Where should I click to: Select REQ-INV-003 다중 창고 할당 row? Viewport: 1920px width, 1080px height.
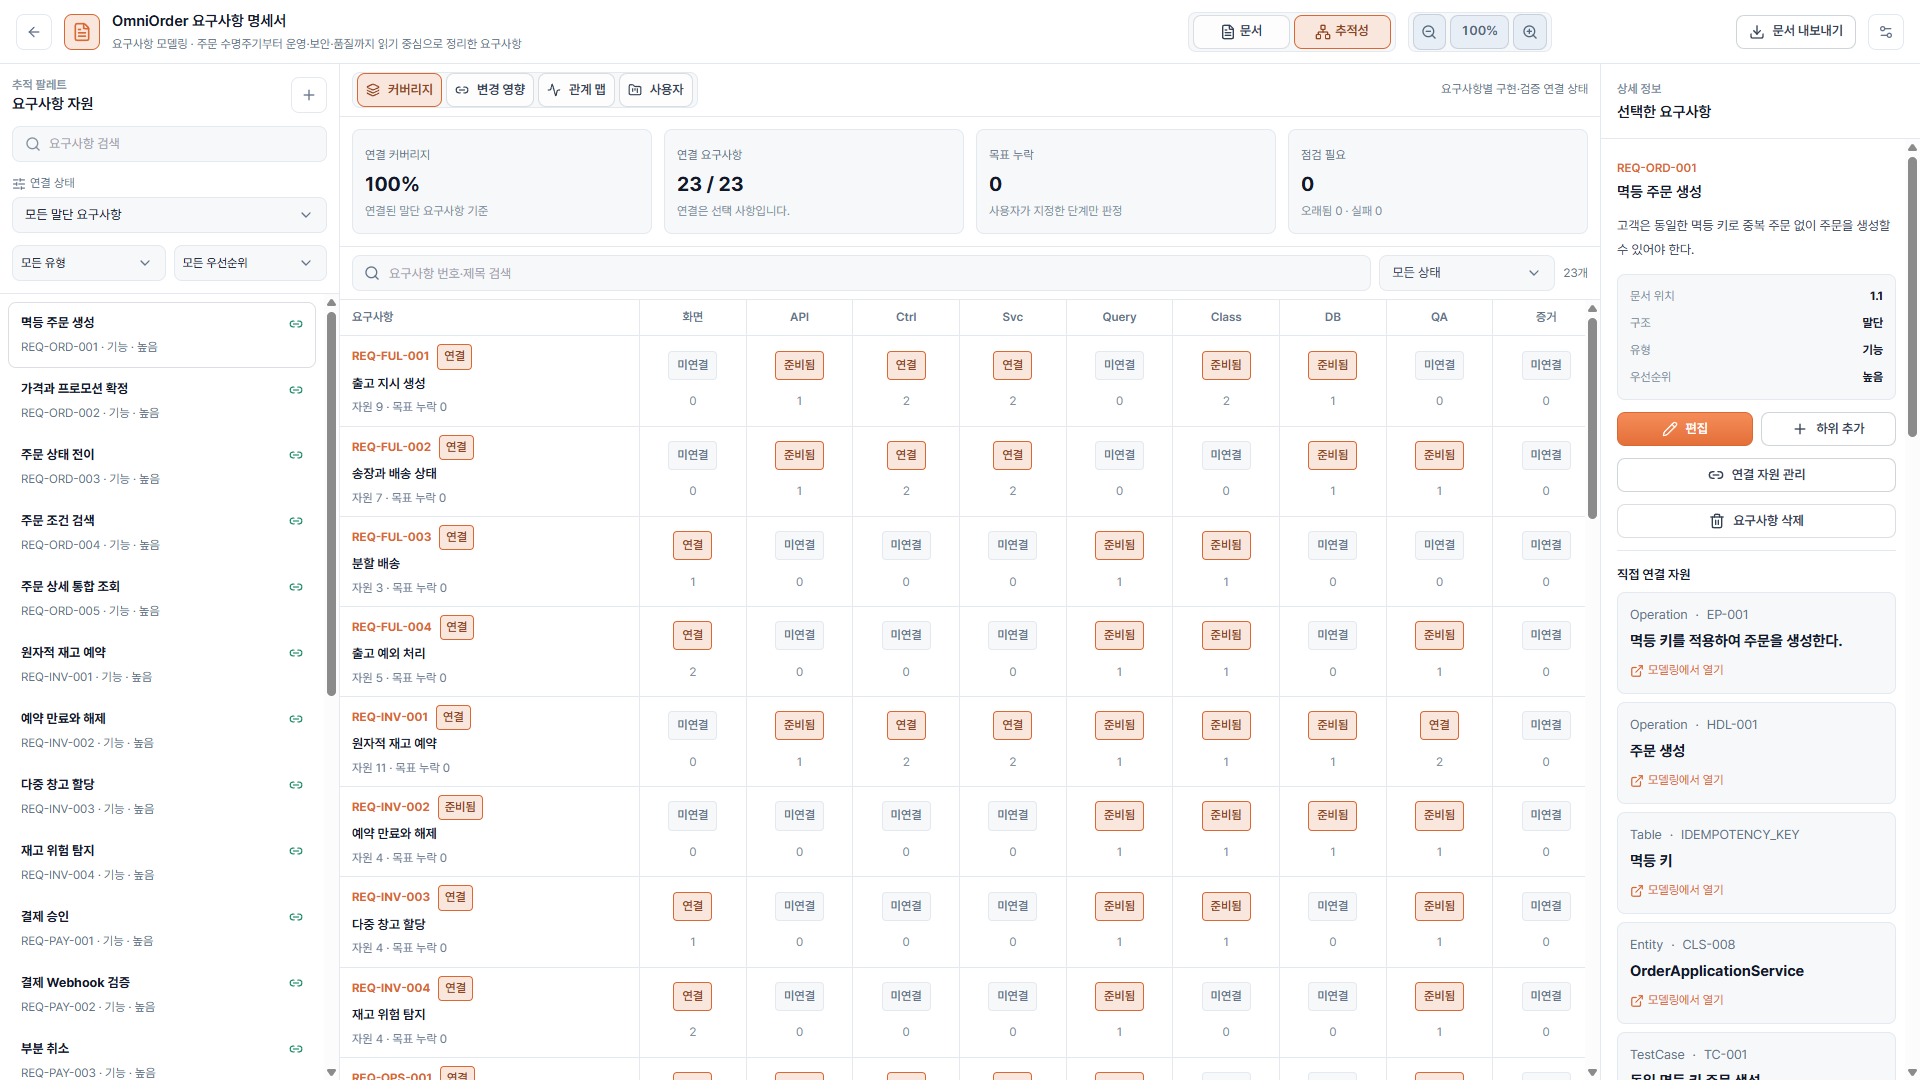pyautogui.click(x=962, y=923)
